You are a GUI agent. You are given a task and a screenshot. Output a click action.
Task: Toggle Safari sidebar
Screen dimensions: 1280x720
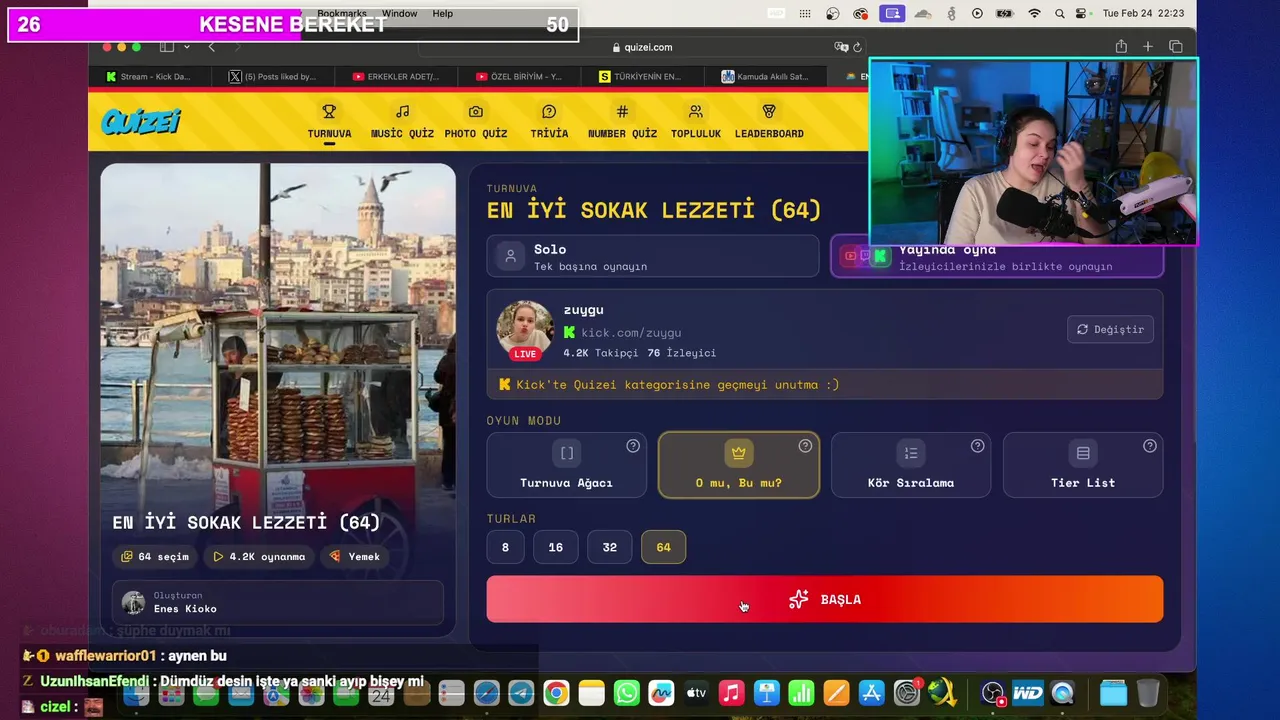click(x=167, y=47)
